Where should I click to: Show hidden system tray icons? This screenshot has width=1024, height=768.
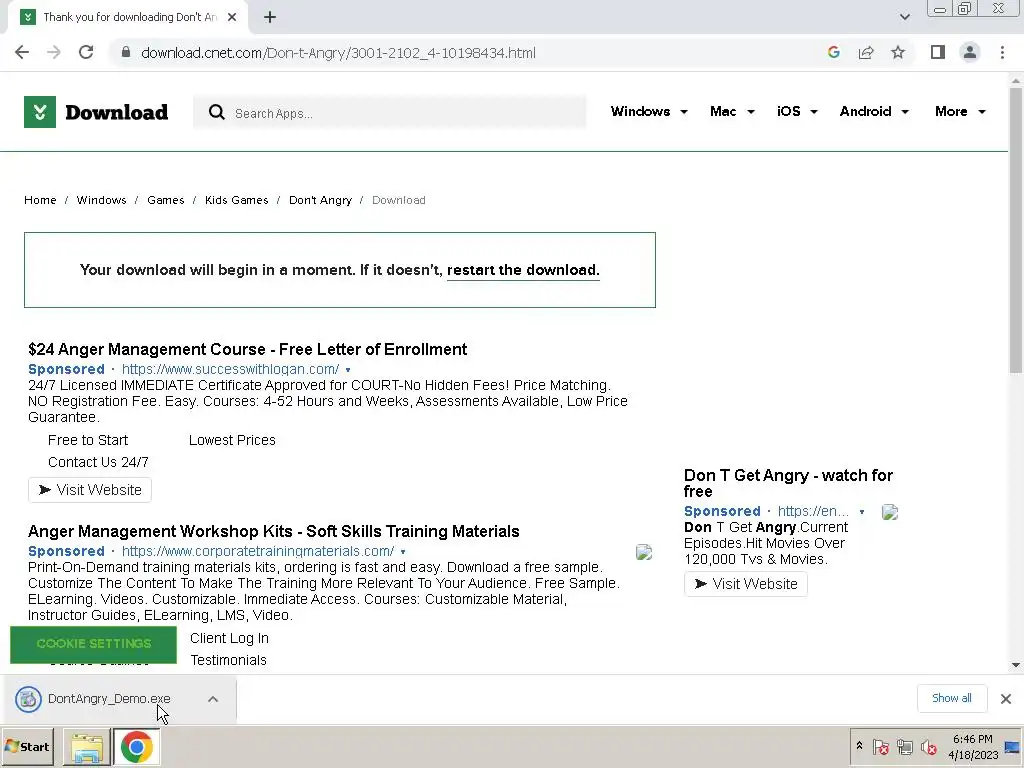click(859, 746)
